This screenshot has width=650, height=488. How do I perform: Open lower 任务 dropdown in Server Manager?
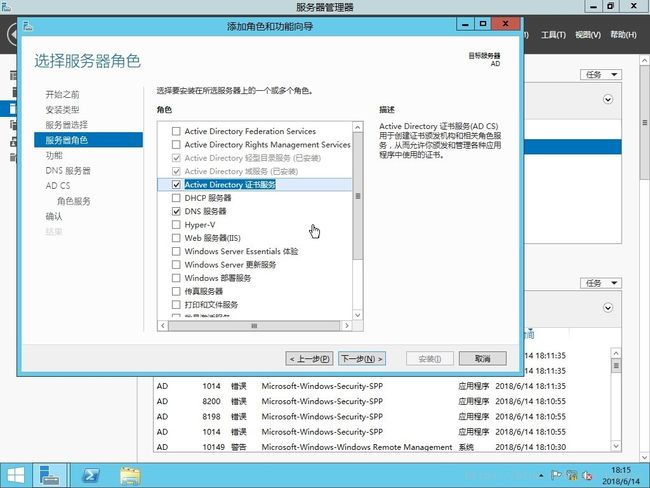coord(601,283)
